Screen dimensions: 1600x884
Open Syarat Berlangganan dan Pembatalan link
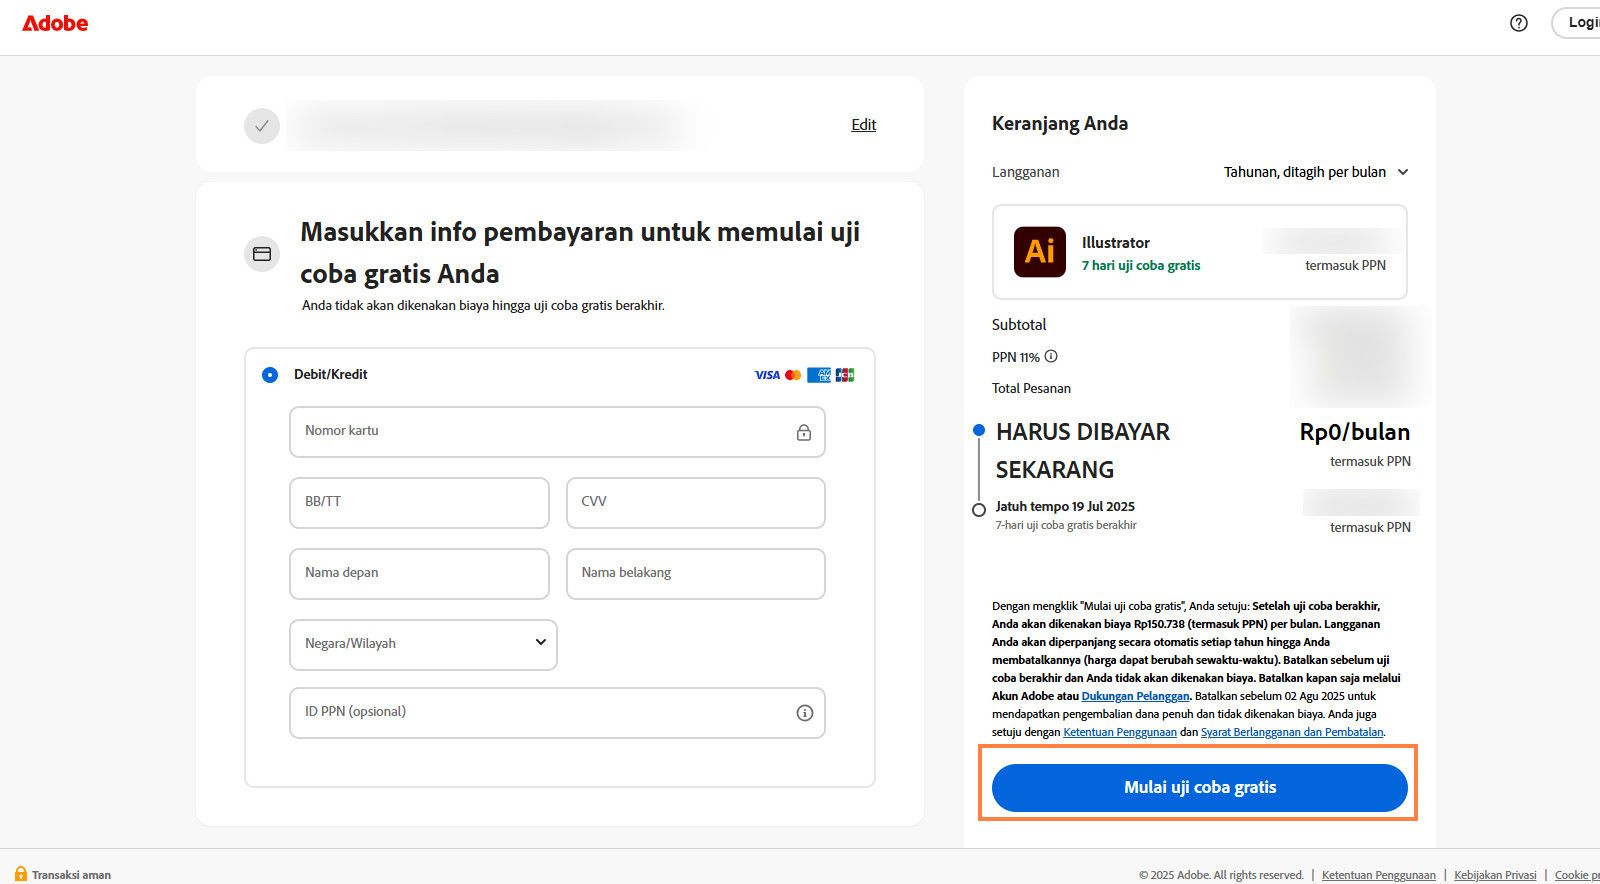click(1291, 732)
